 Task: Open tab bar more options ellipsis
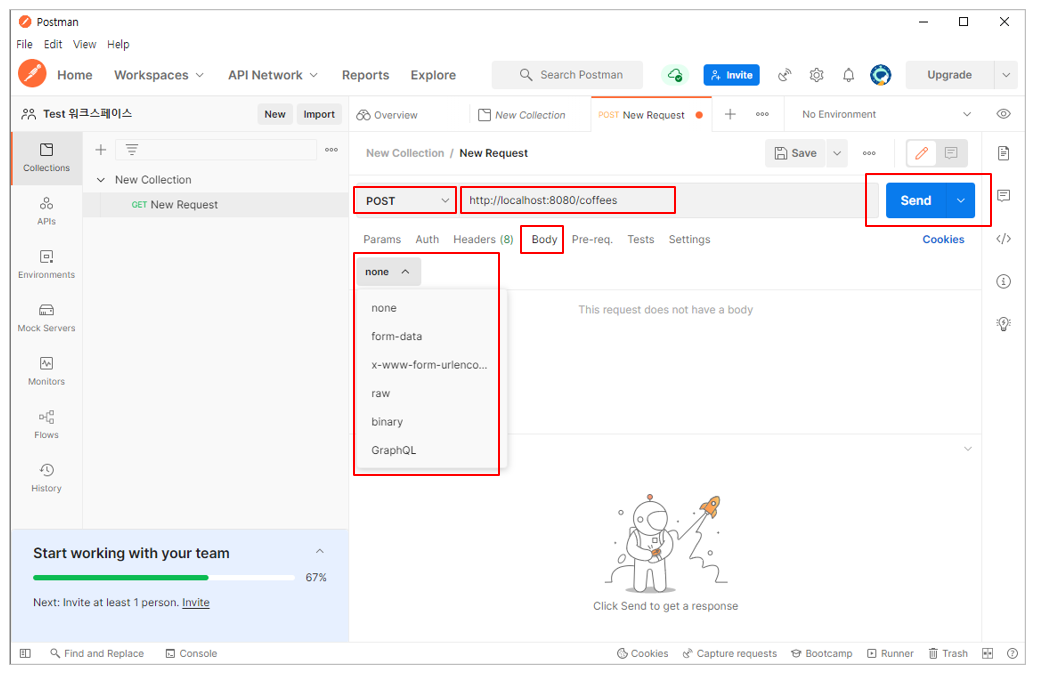pyautogui.click(x=762, y=114)
